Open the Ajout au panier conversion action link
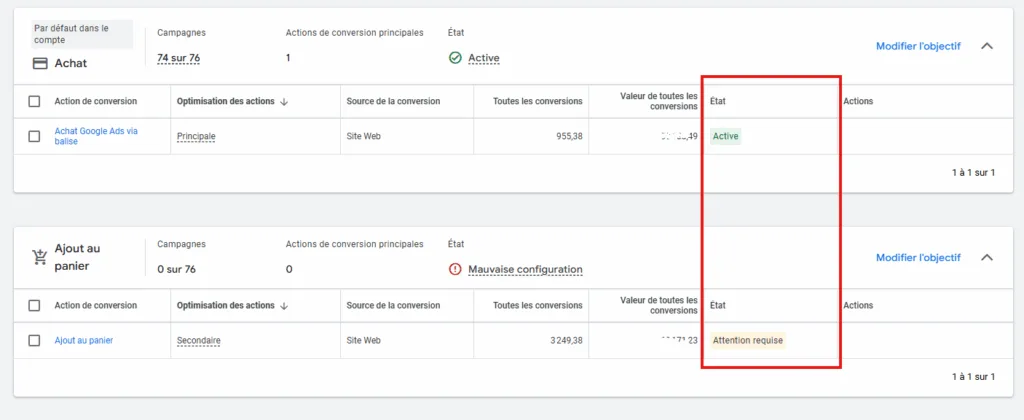The width and height of the screenshot is (1024, 420). pos(84,340)
